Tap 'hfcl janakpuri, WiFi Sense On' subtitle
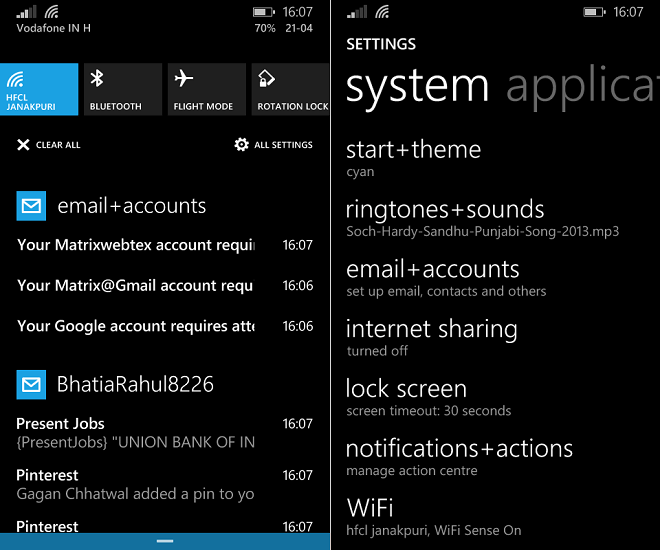Viewport: 660px width, 550px height. (434, 530)
